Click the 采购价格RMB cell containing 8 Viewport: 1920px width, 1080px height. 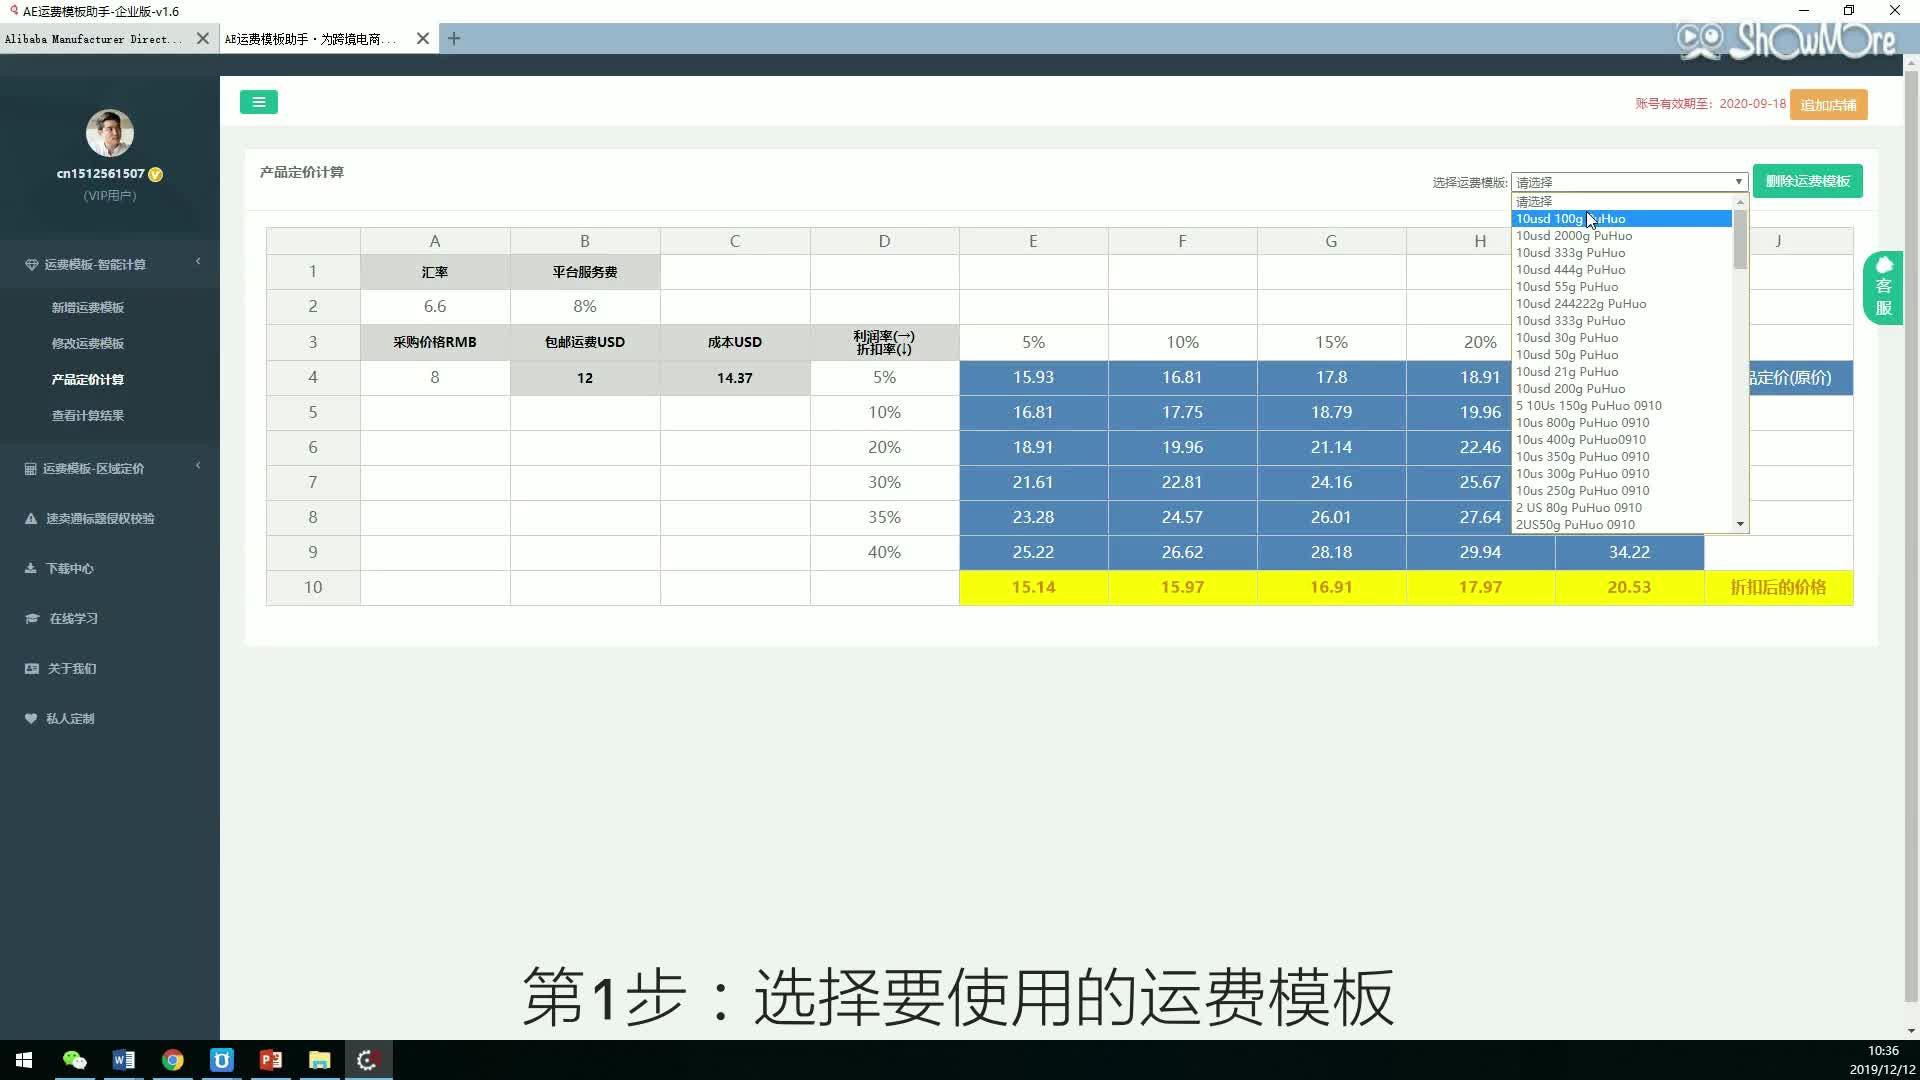[x=434, y=378]
